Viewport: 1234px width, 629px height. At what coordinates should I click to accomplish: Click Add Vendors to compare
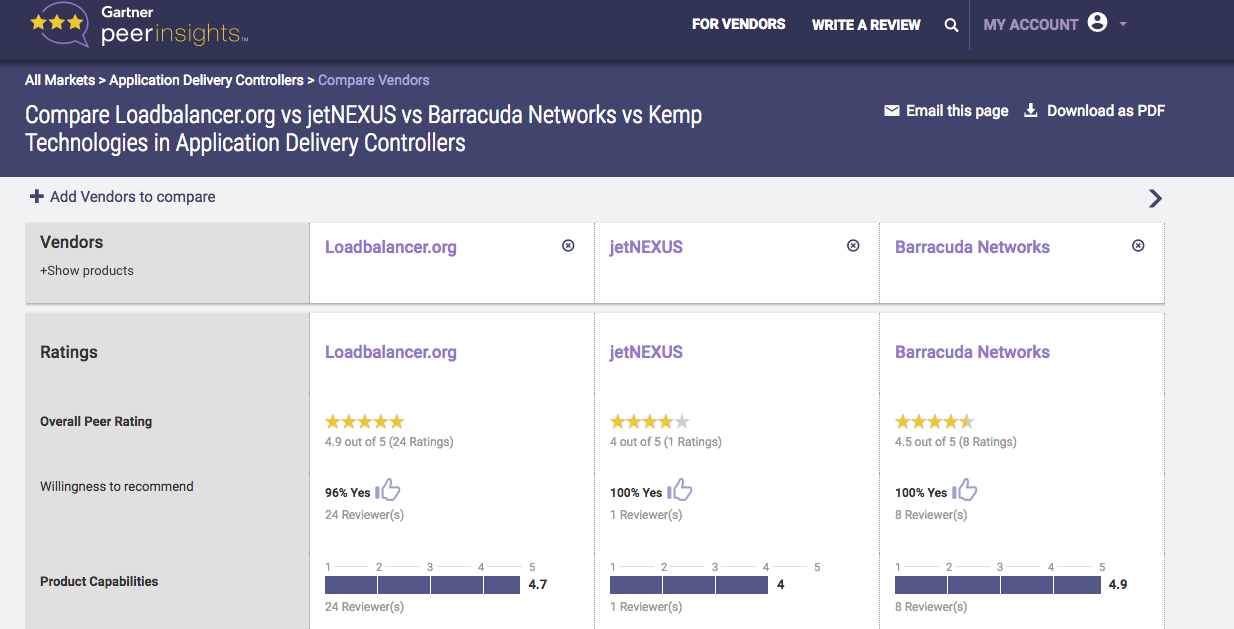tap(133, 197)
